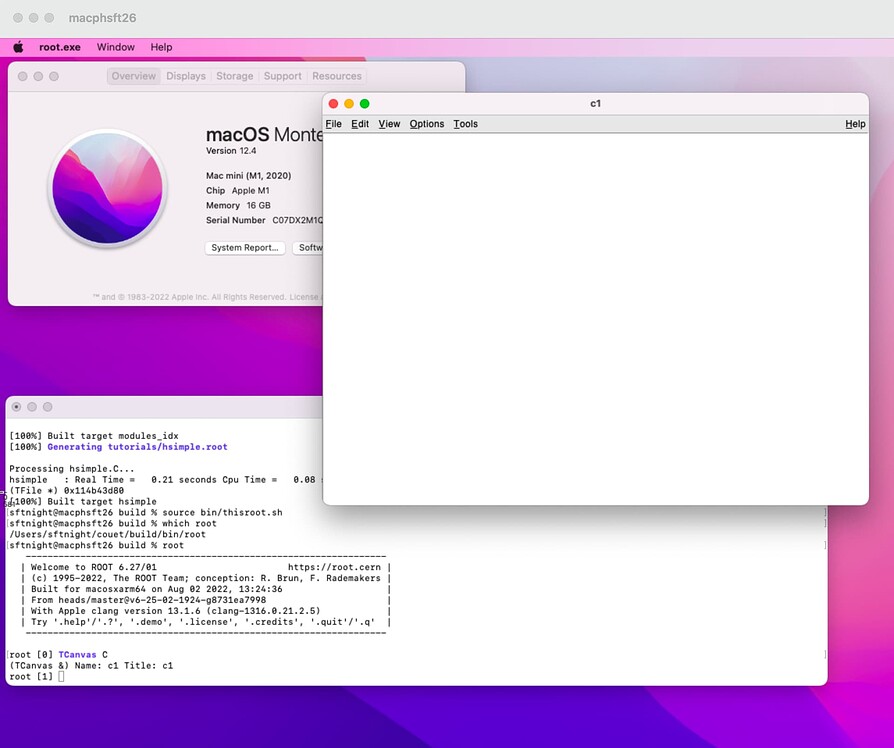
Task: Click '(TCanvas &) Name: c1 Title: c1' line
Action: pyautogui.click(x=91, y=666)
